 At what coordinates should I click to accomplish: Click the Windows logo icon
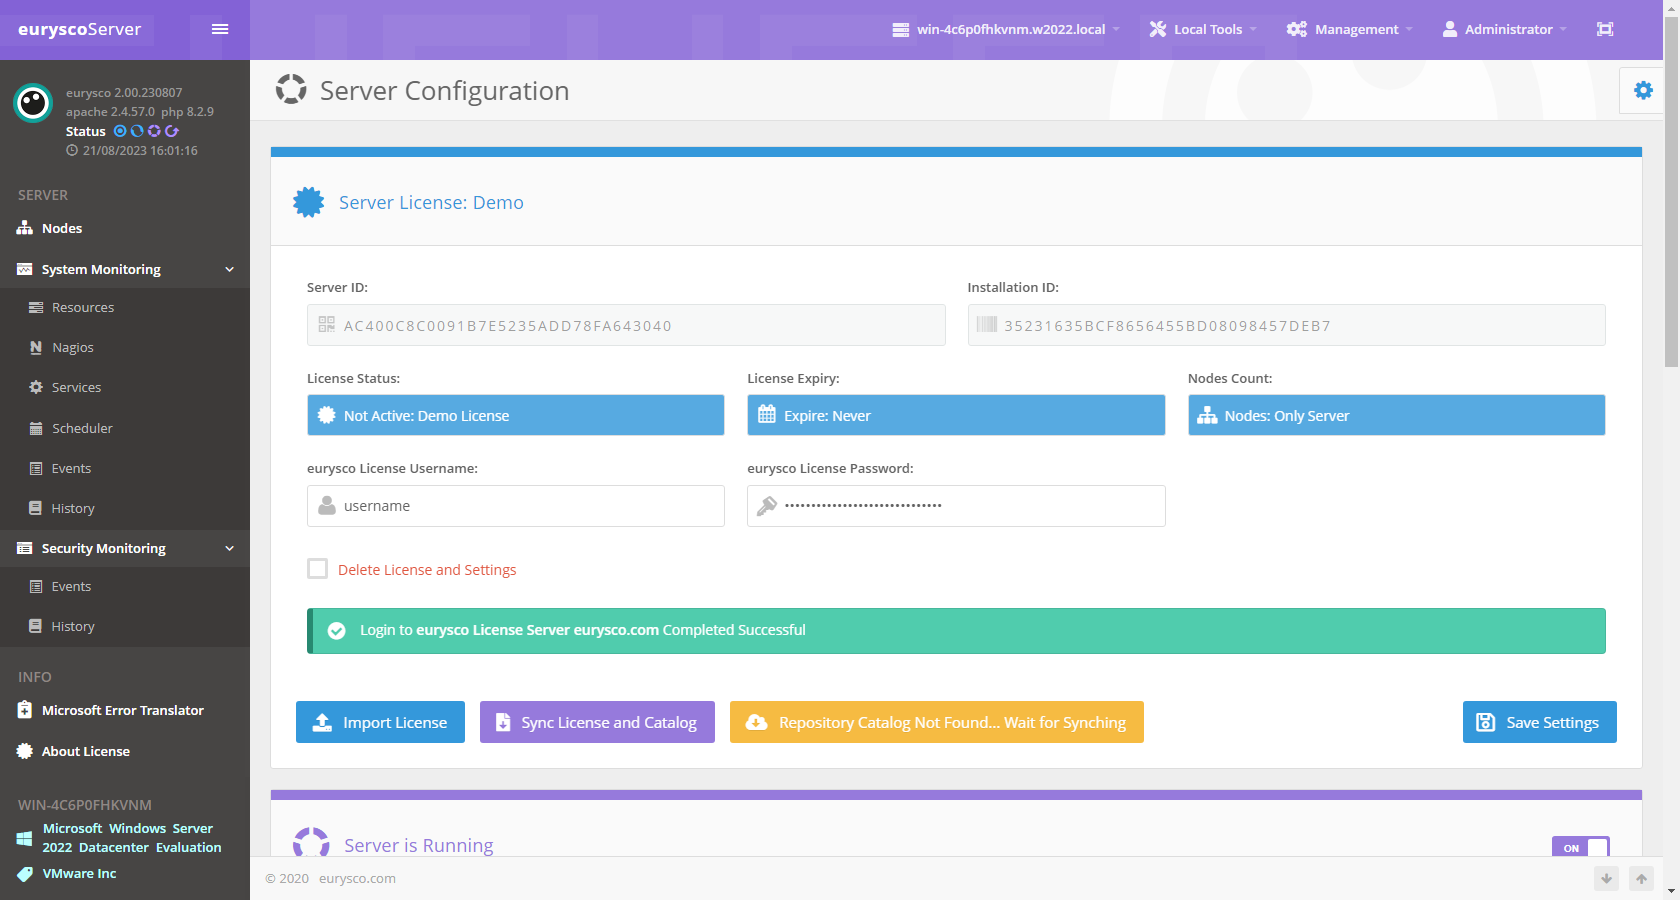(x=25, y=838)
